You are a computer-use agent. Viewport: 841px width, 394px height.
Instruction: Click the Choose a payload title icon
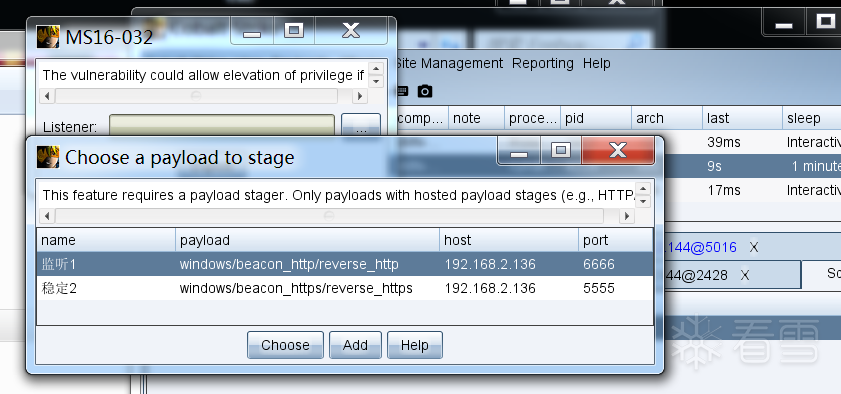tap(48, 157)
